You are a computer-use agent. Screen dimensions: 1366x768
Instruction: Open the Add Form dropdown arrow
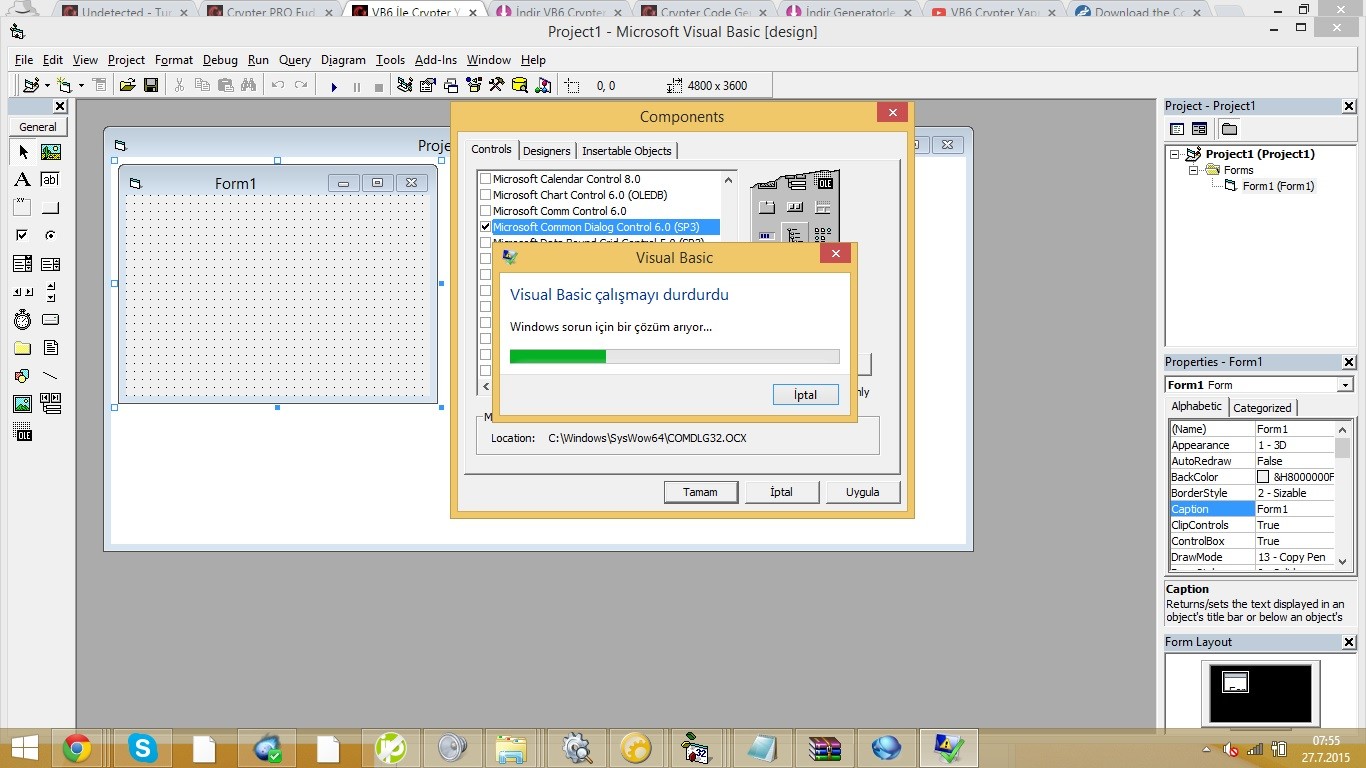point(82,86)
